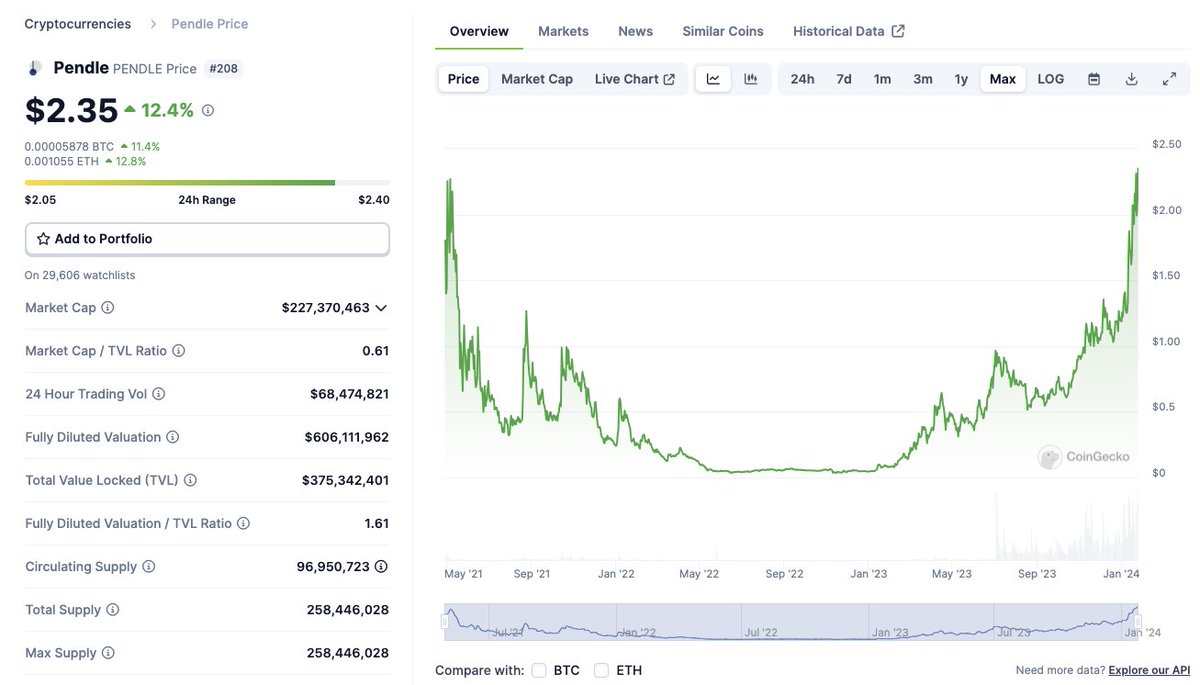Click external link icon on Live Chart

[x=669, y=79]
